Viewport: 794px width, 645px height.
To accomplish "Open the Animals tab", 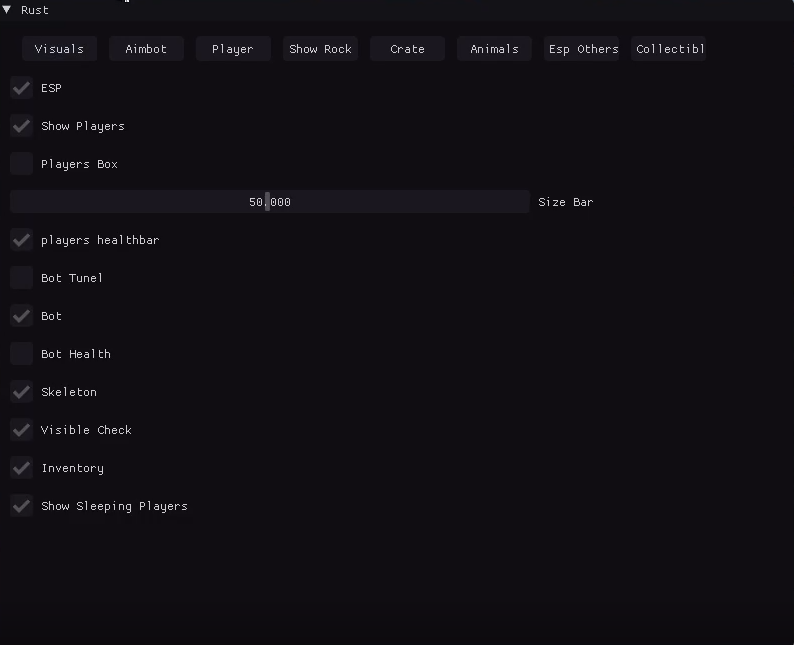I will 494,49.
